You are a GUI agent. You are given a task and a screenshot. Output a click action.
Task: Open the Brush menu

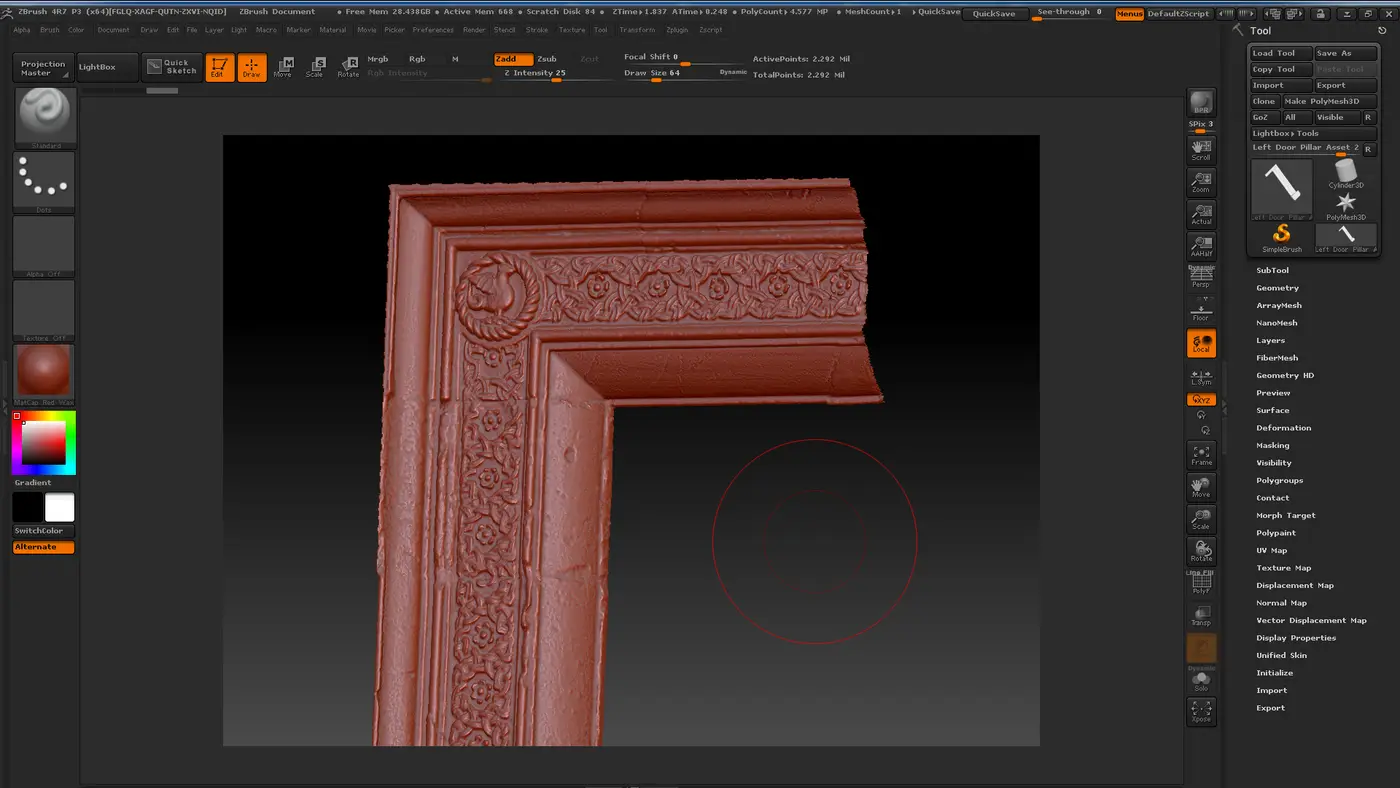(x=49, y=30)
